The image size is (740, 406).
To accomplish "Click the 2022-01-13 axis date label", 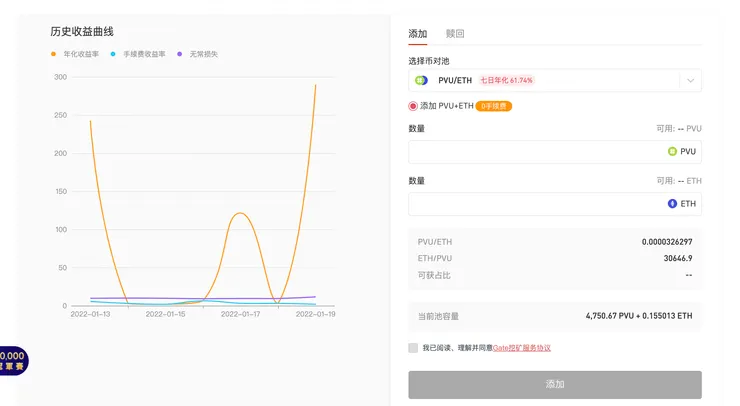I will click(x=90, y=314).
